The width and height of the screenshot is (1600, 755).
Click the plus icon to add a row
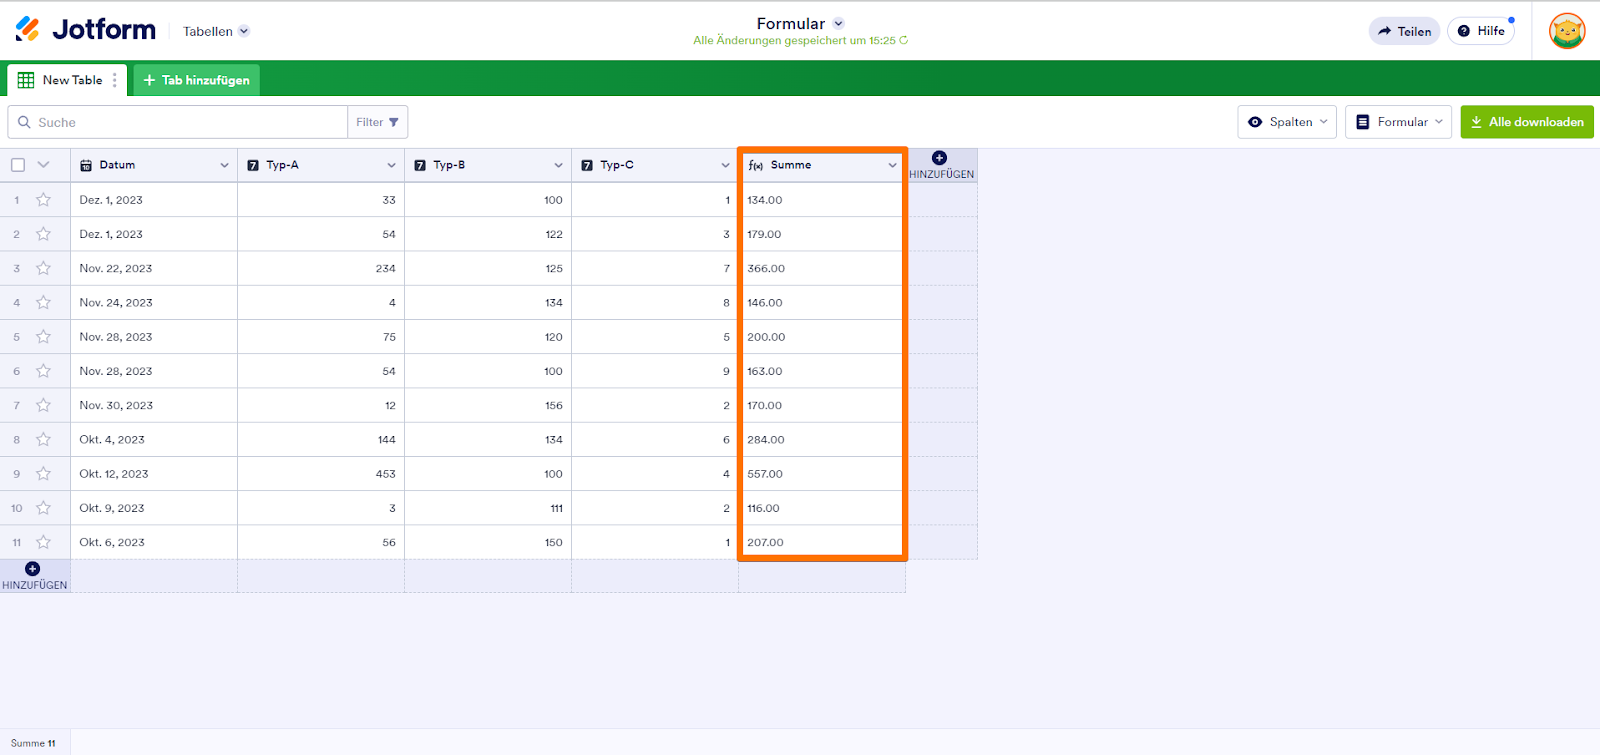(x=33, y=569)
